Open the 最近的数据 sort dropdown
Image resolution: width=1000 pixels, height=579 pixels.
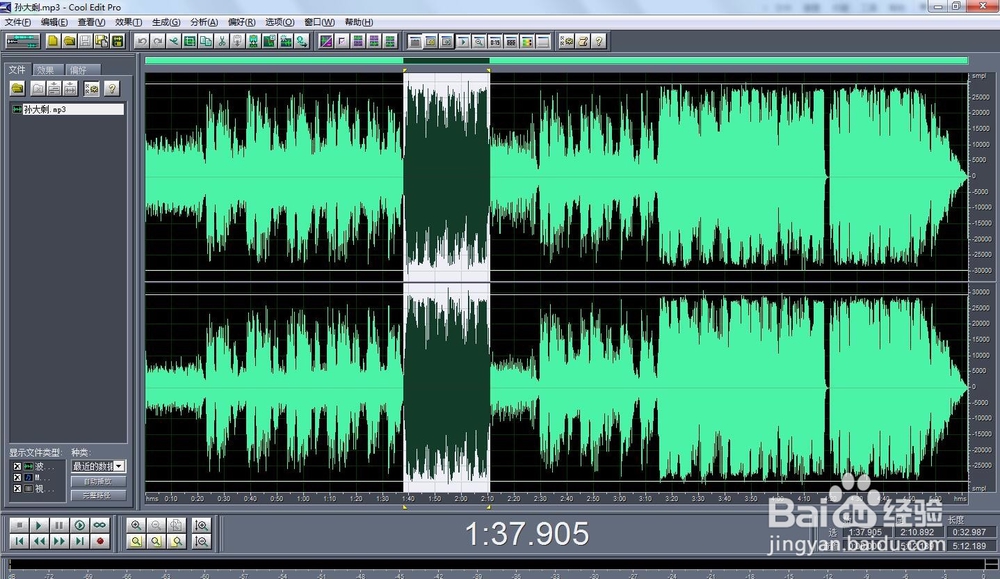119,466
